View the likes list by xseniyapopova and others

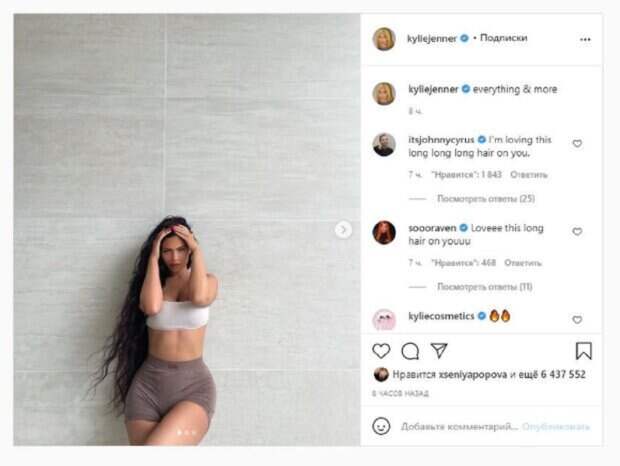pyautogui.click(x=489, y=374)
